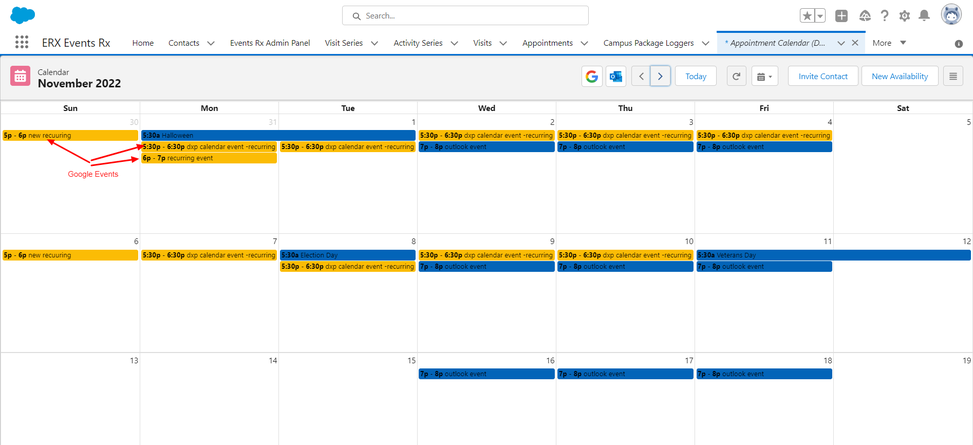Screen dimensions: 973x445
Task: Click the Invite Contact button
Action: [823, 77]
